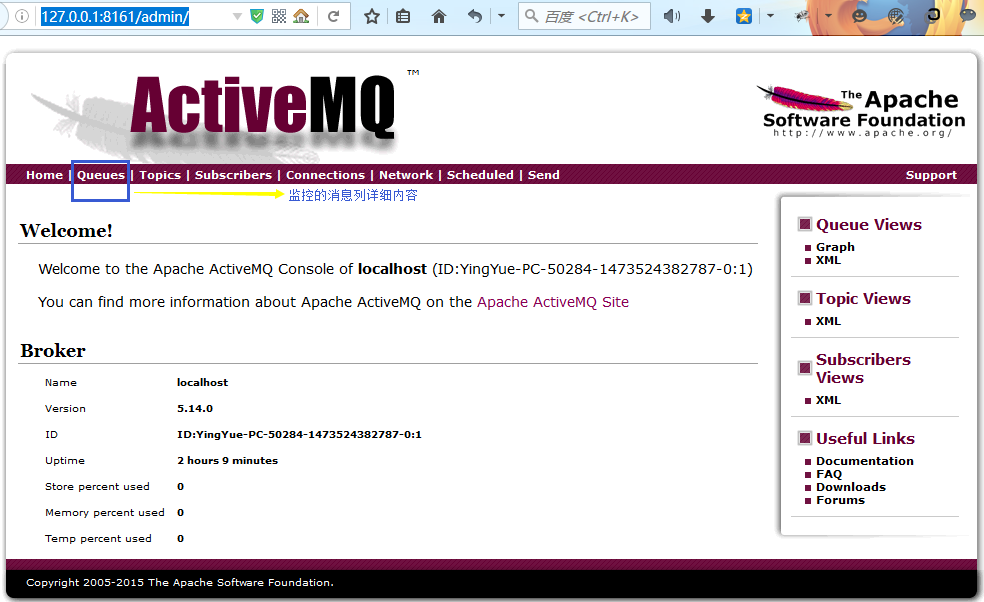
Task: Click the broker name value localhost
Action: [x=203, y=382]
